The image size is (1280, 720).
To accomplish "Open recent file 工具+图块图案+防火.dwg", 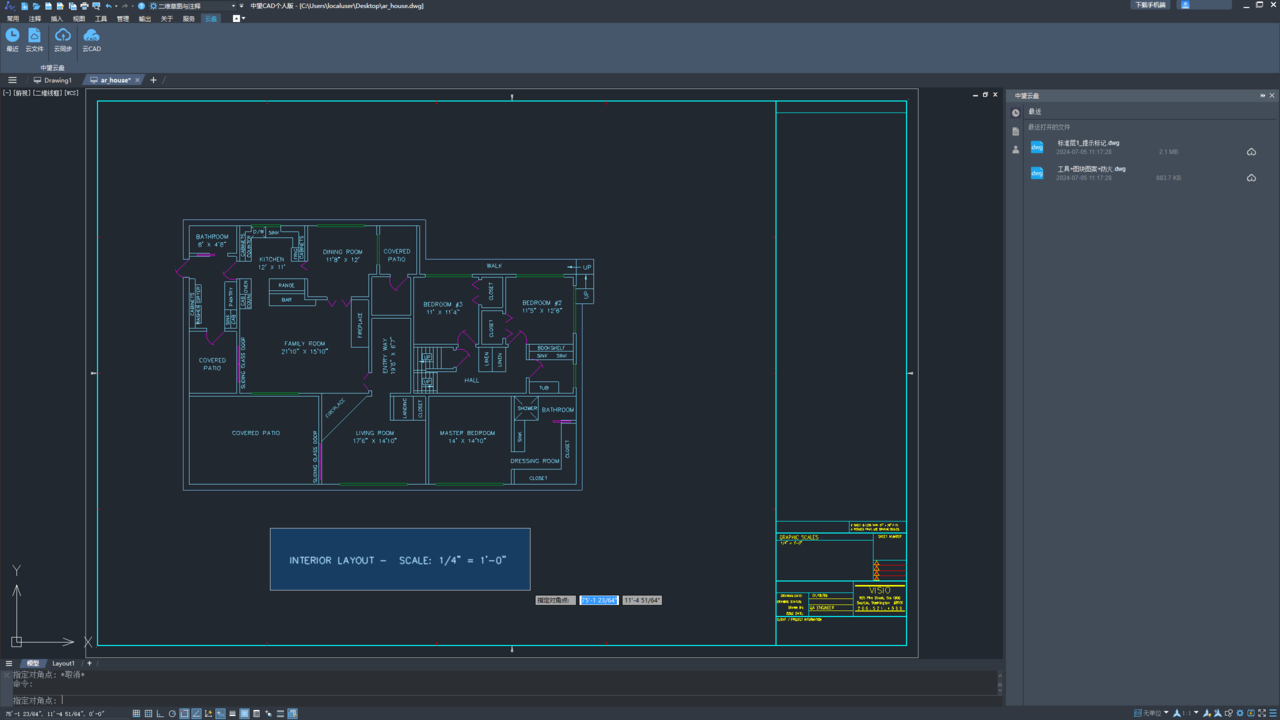I will pyautogui.click(x=1091, y=169).
